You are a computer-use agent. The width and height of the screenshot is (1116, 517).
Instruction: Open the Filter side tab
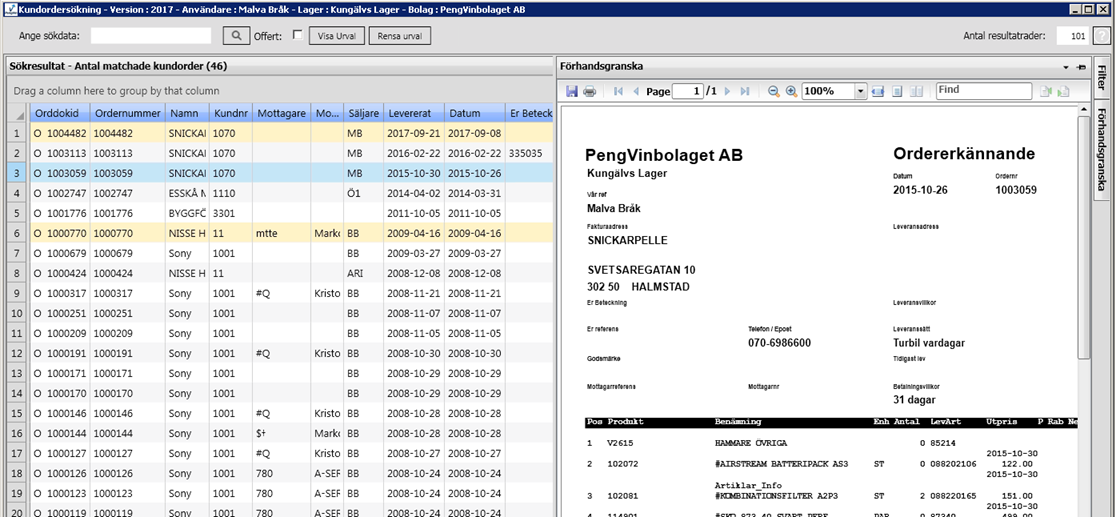click(1101, 80)
